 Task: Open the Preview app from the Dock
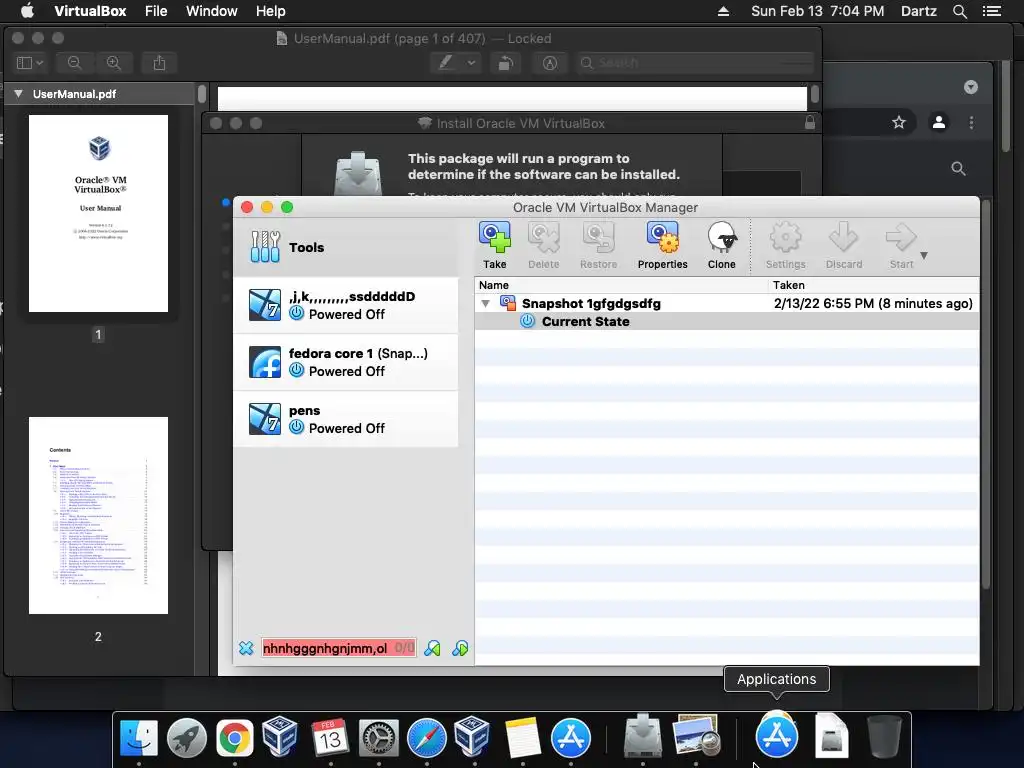pos(697,737)
